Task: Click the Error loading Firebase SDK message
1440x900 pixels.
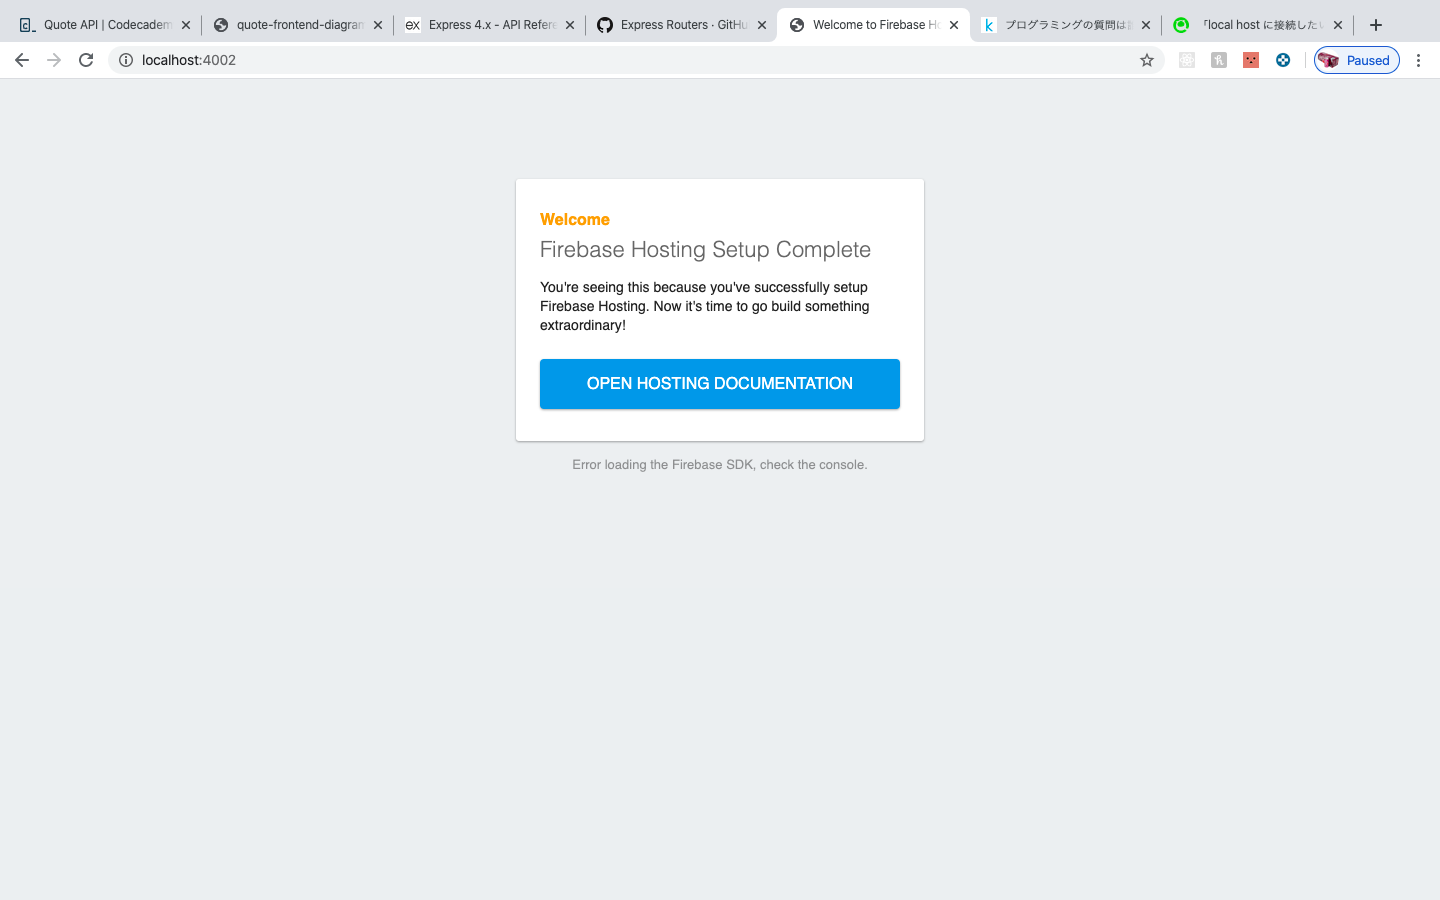Action: tap(720, 465)
